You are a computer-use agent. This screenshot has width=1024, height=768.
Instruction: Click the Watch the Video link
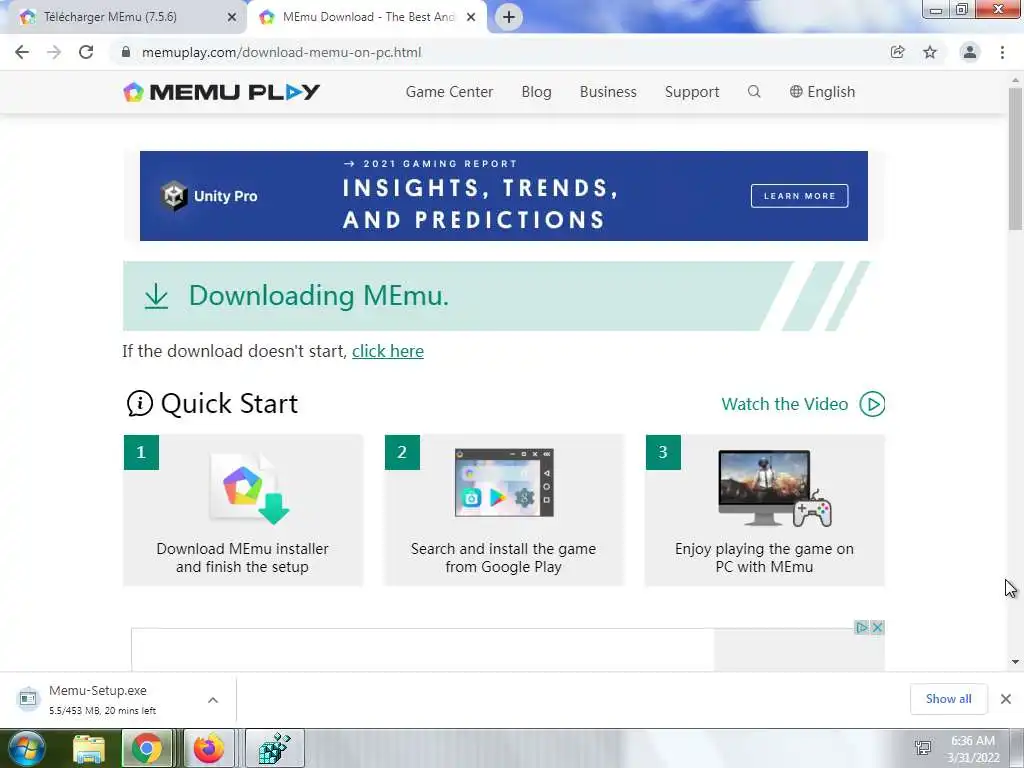[x=784, y=404]
